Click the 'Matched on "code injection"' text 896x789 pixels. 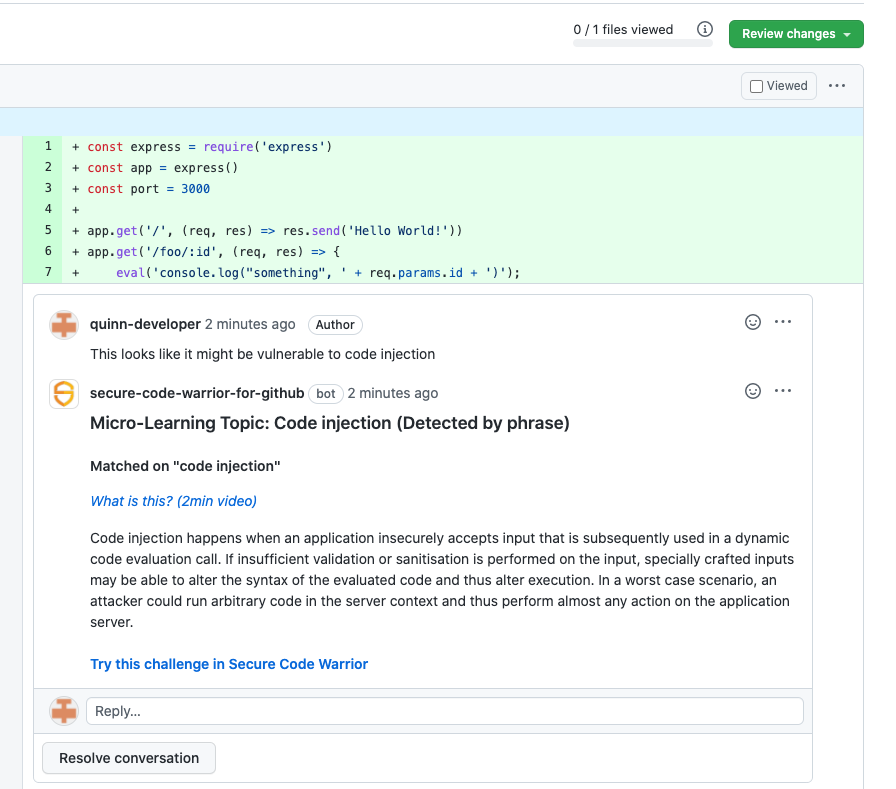(185, 466)
